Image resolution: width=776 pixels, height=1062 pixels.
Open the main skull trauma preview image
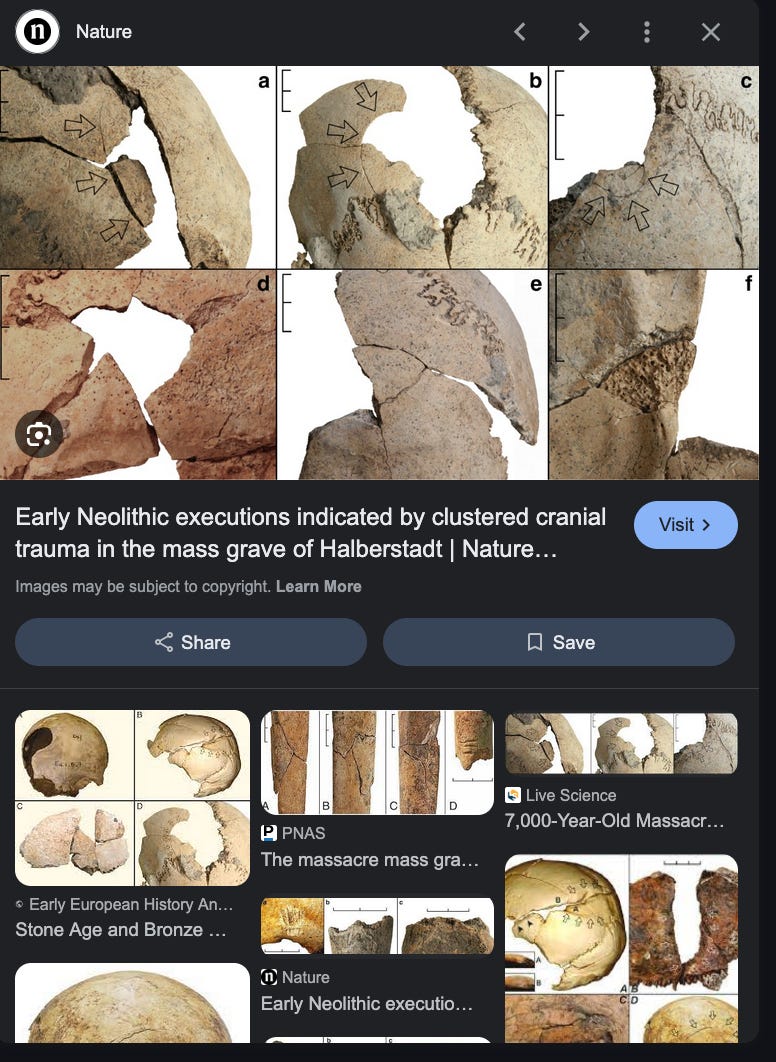coord(379,272)
